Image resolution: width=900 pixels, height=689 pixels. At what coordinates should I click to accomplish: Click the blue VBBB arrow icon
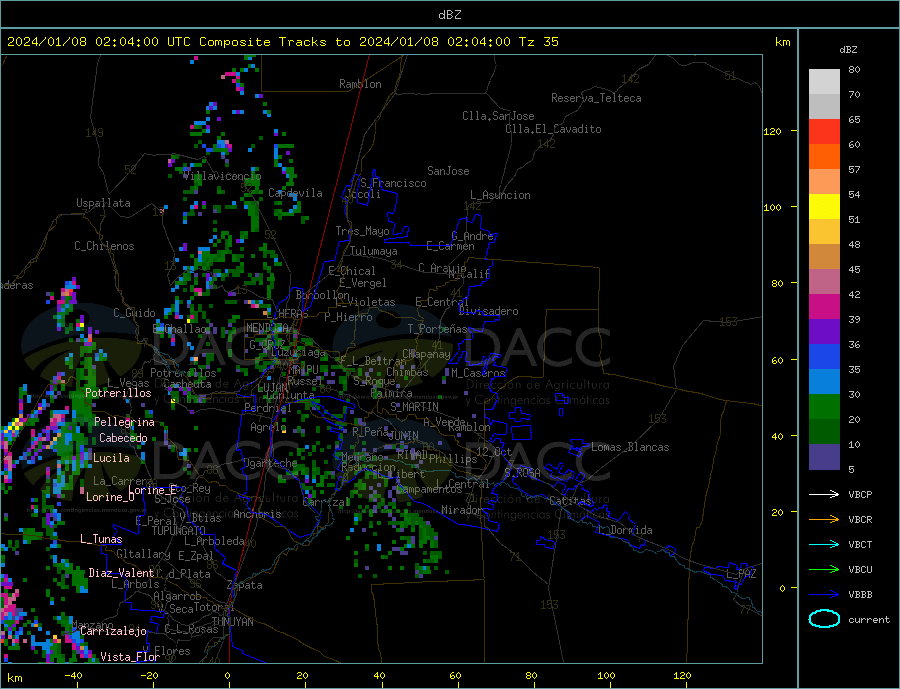[824, 594]
